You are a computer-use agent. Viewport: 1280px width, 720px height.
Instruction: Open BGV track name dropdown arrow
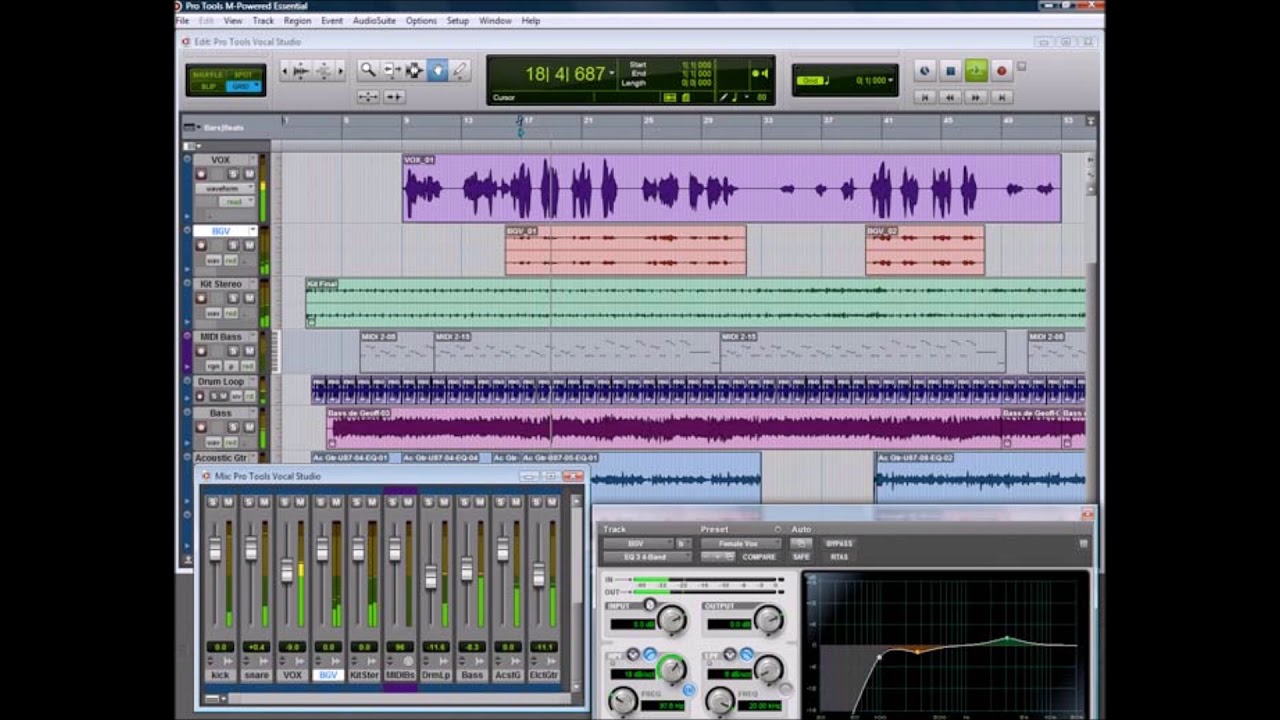click(x=252, y=231)
